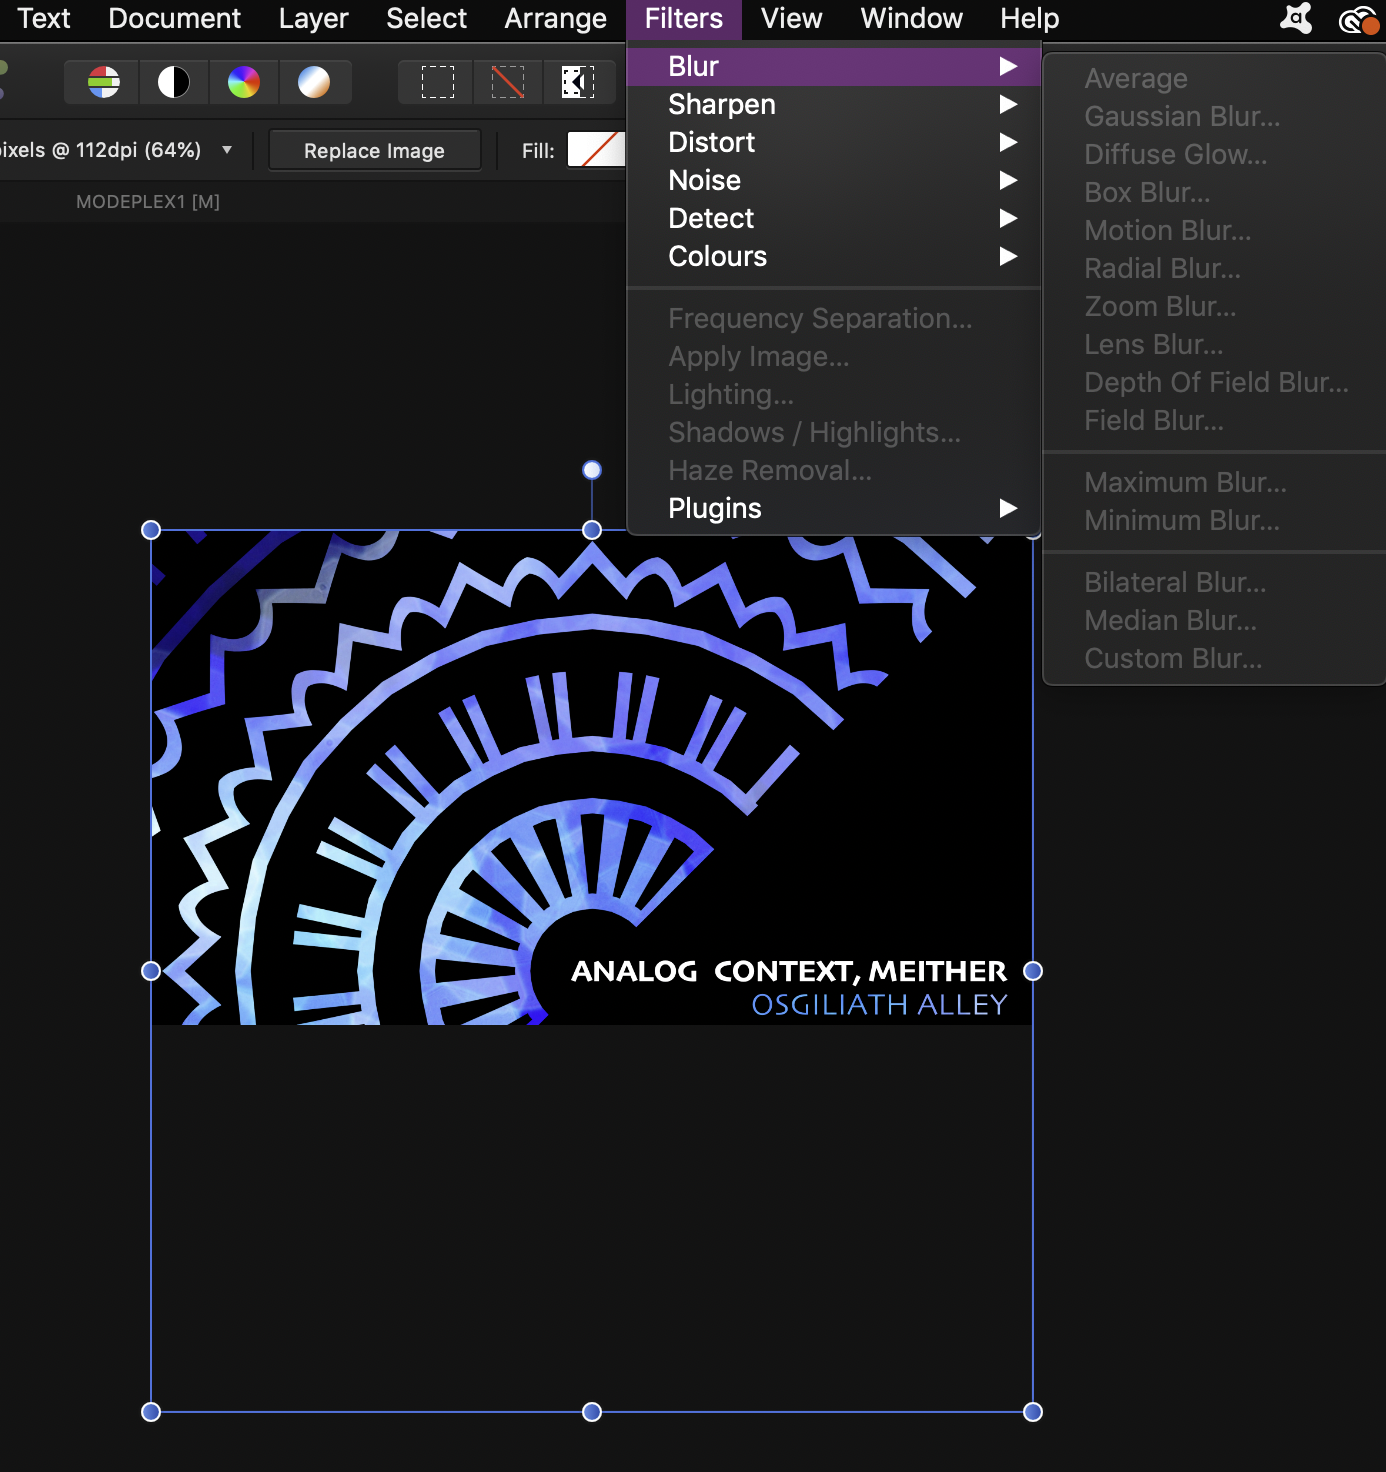The height and width of the screenshot is (1472, 1386).
Task: Click the White Balance gradient sphere icon
Action: (x=315, y=82)
